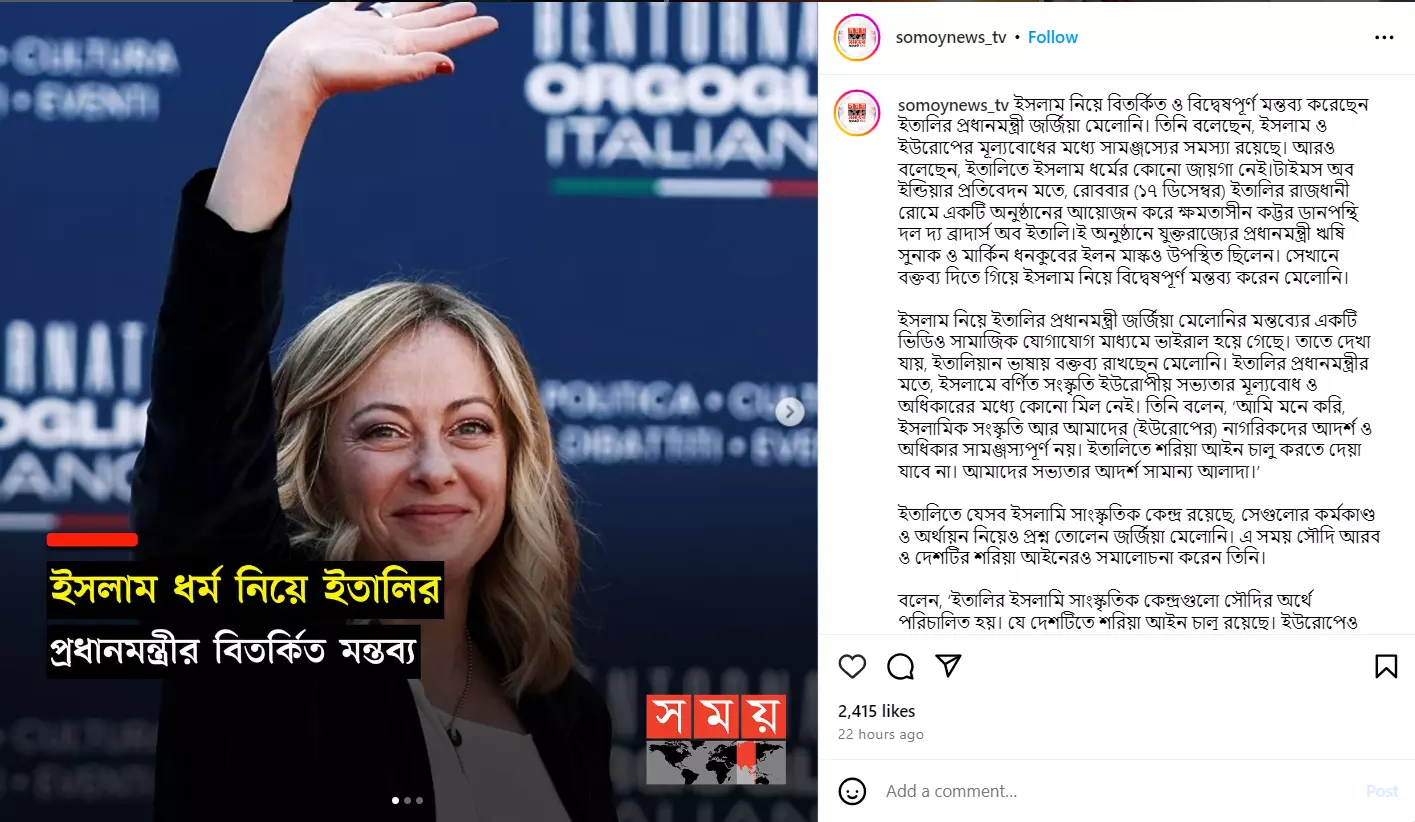1415x822 pixels.
Task: View the 2,415 likes list
Action: tap(877, 711)
